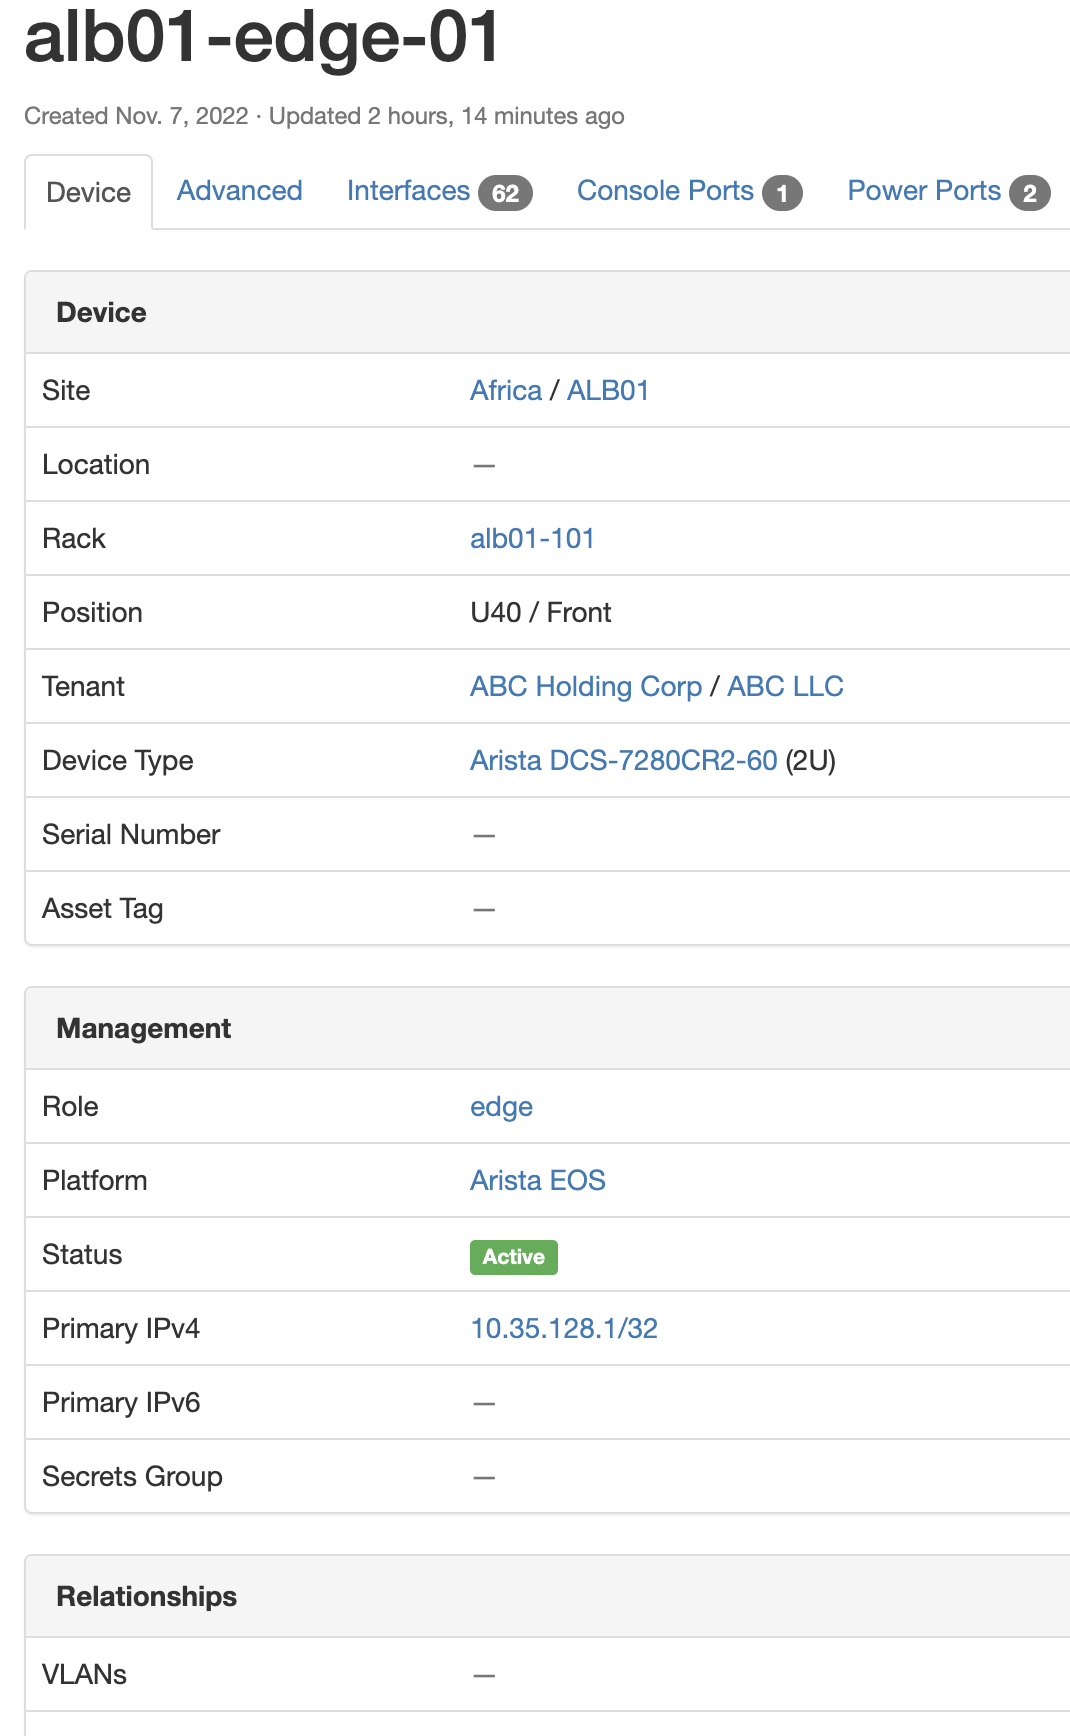
Task: Open the Advanced tab
Action: click(239, 191)
